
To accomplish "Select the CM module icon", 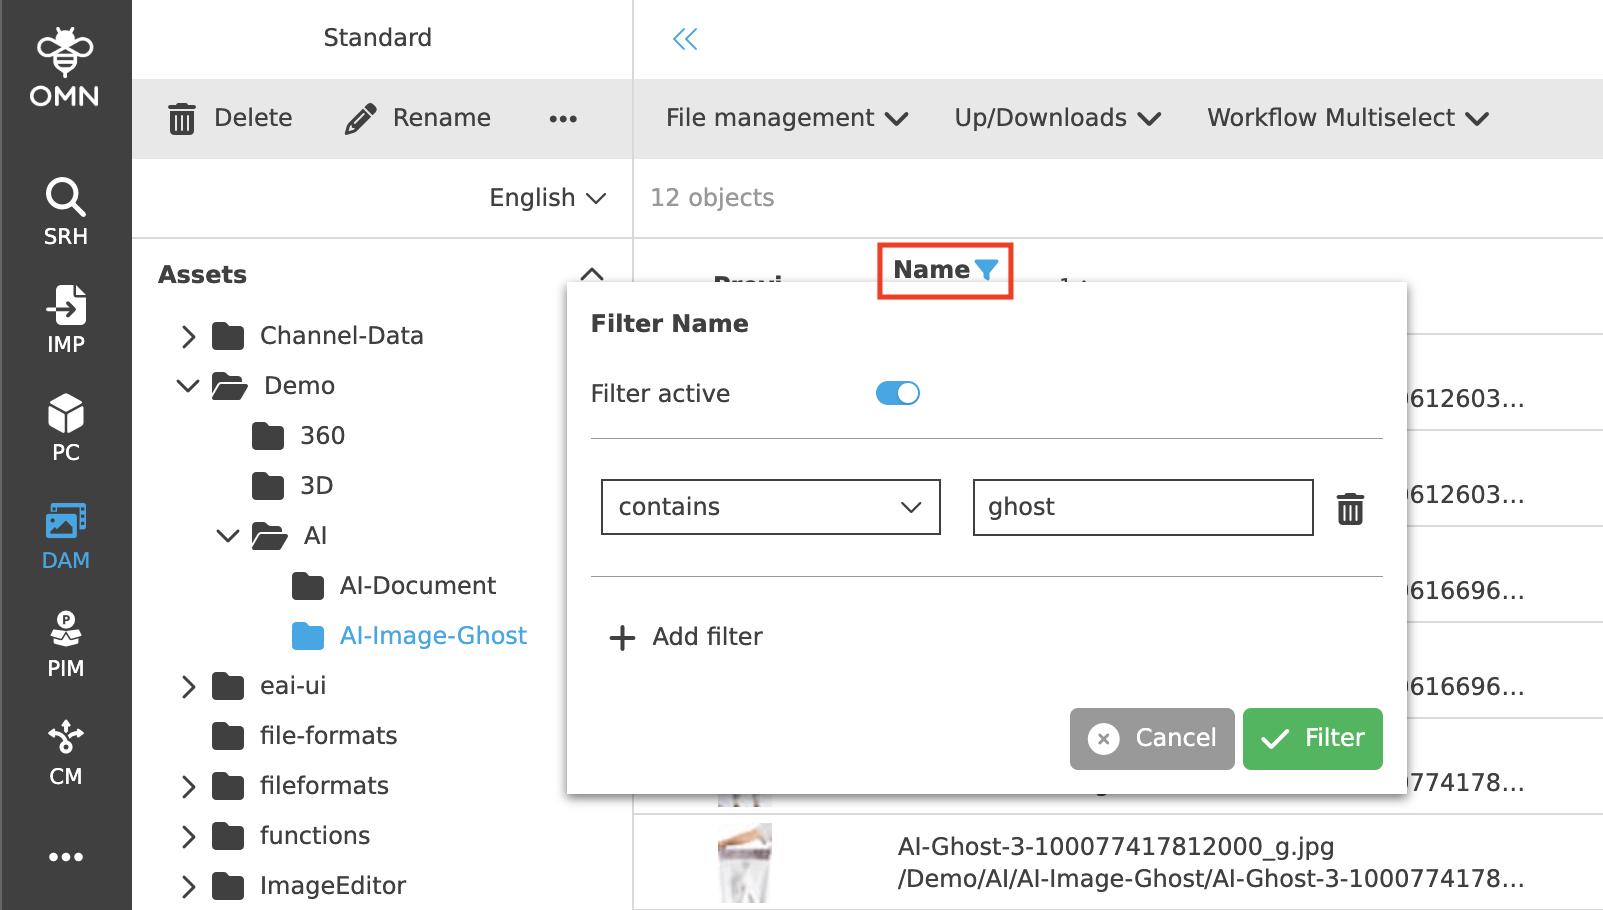I will (x=64, y=749).
